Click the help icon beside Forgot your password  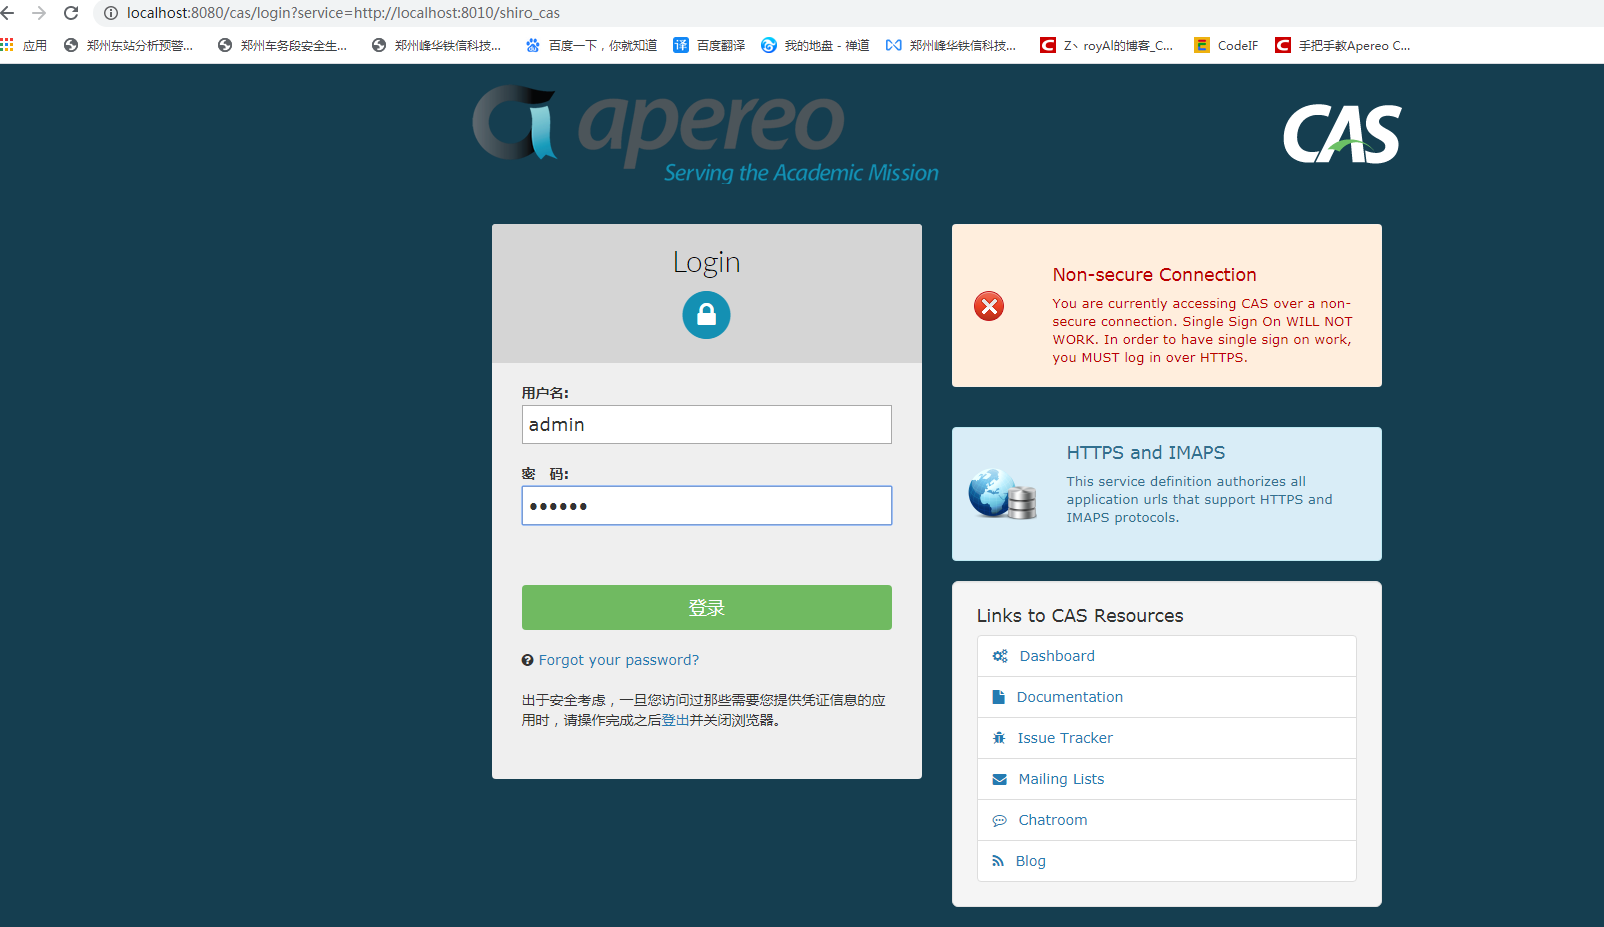(528, 659)
